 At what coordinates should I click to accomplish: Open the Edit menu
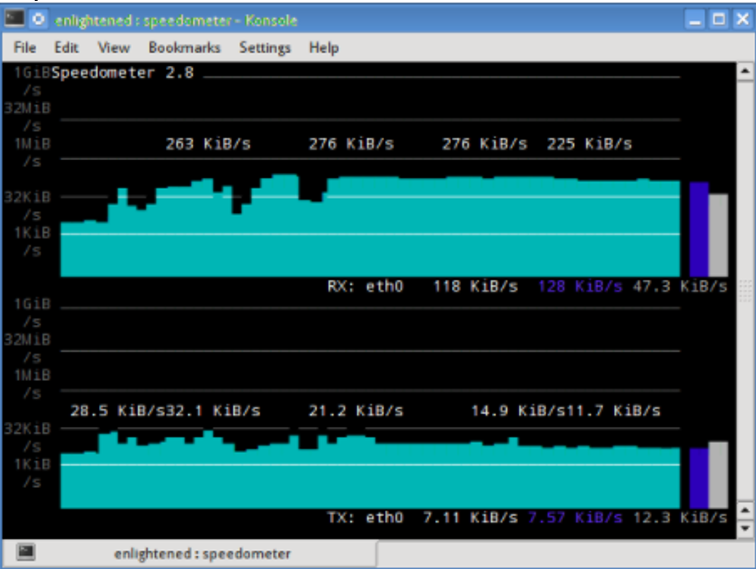click(67, 47)
